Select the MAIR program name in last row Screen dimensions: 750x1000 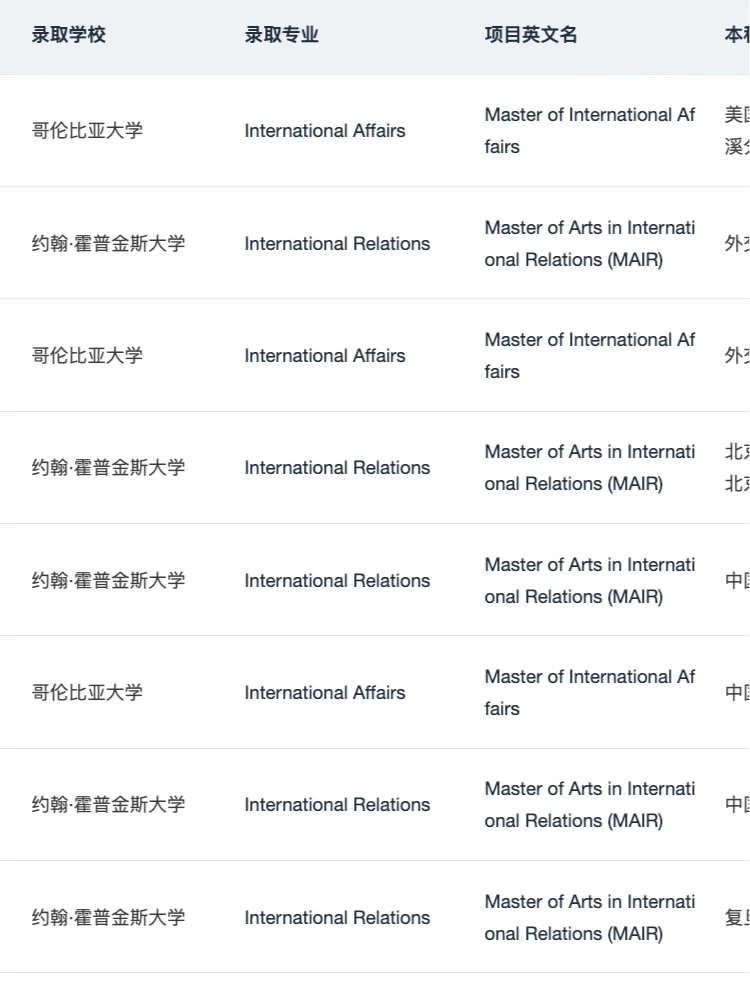click(589, 917)
